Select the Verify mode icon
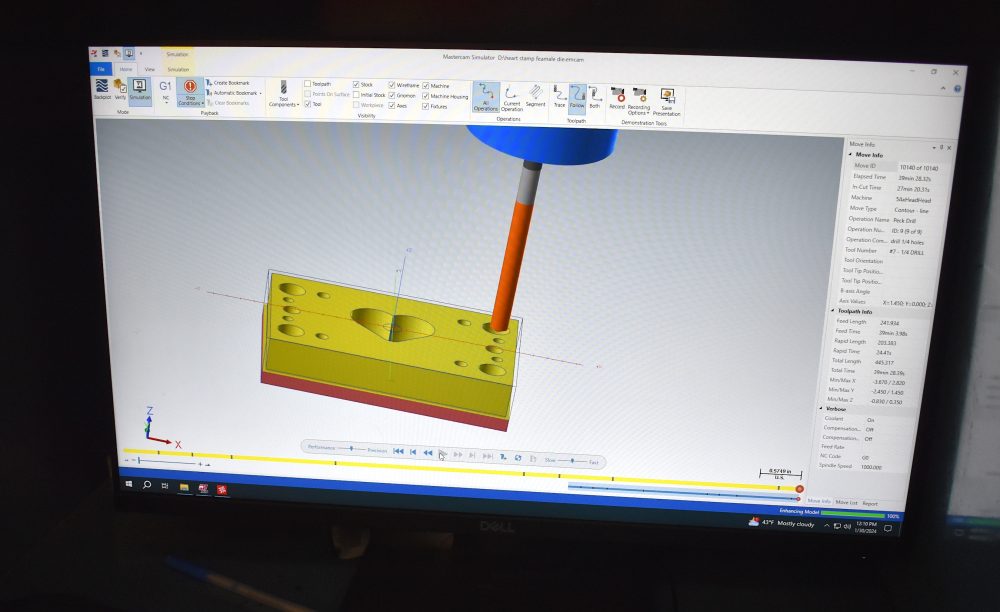Viewport: 1000px width, 612px height. [119, 90]
